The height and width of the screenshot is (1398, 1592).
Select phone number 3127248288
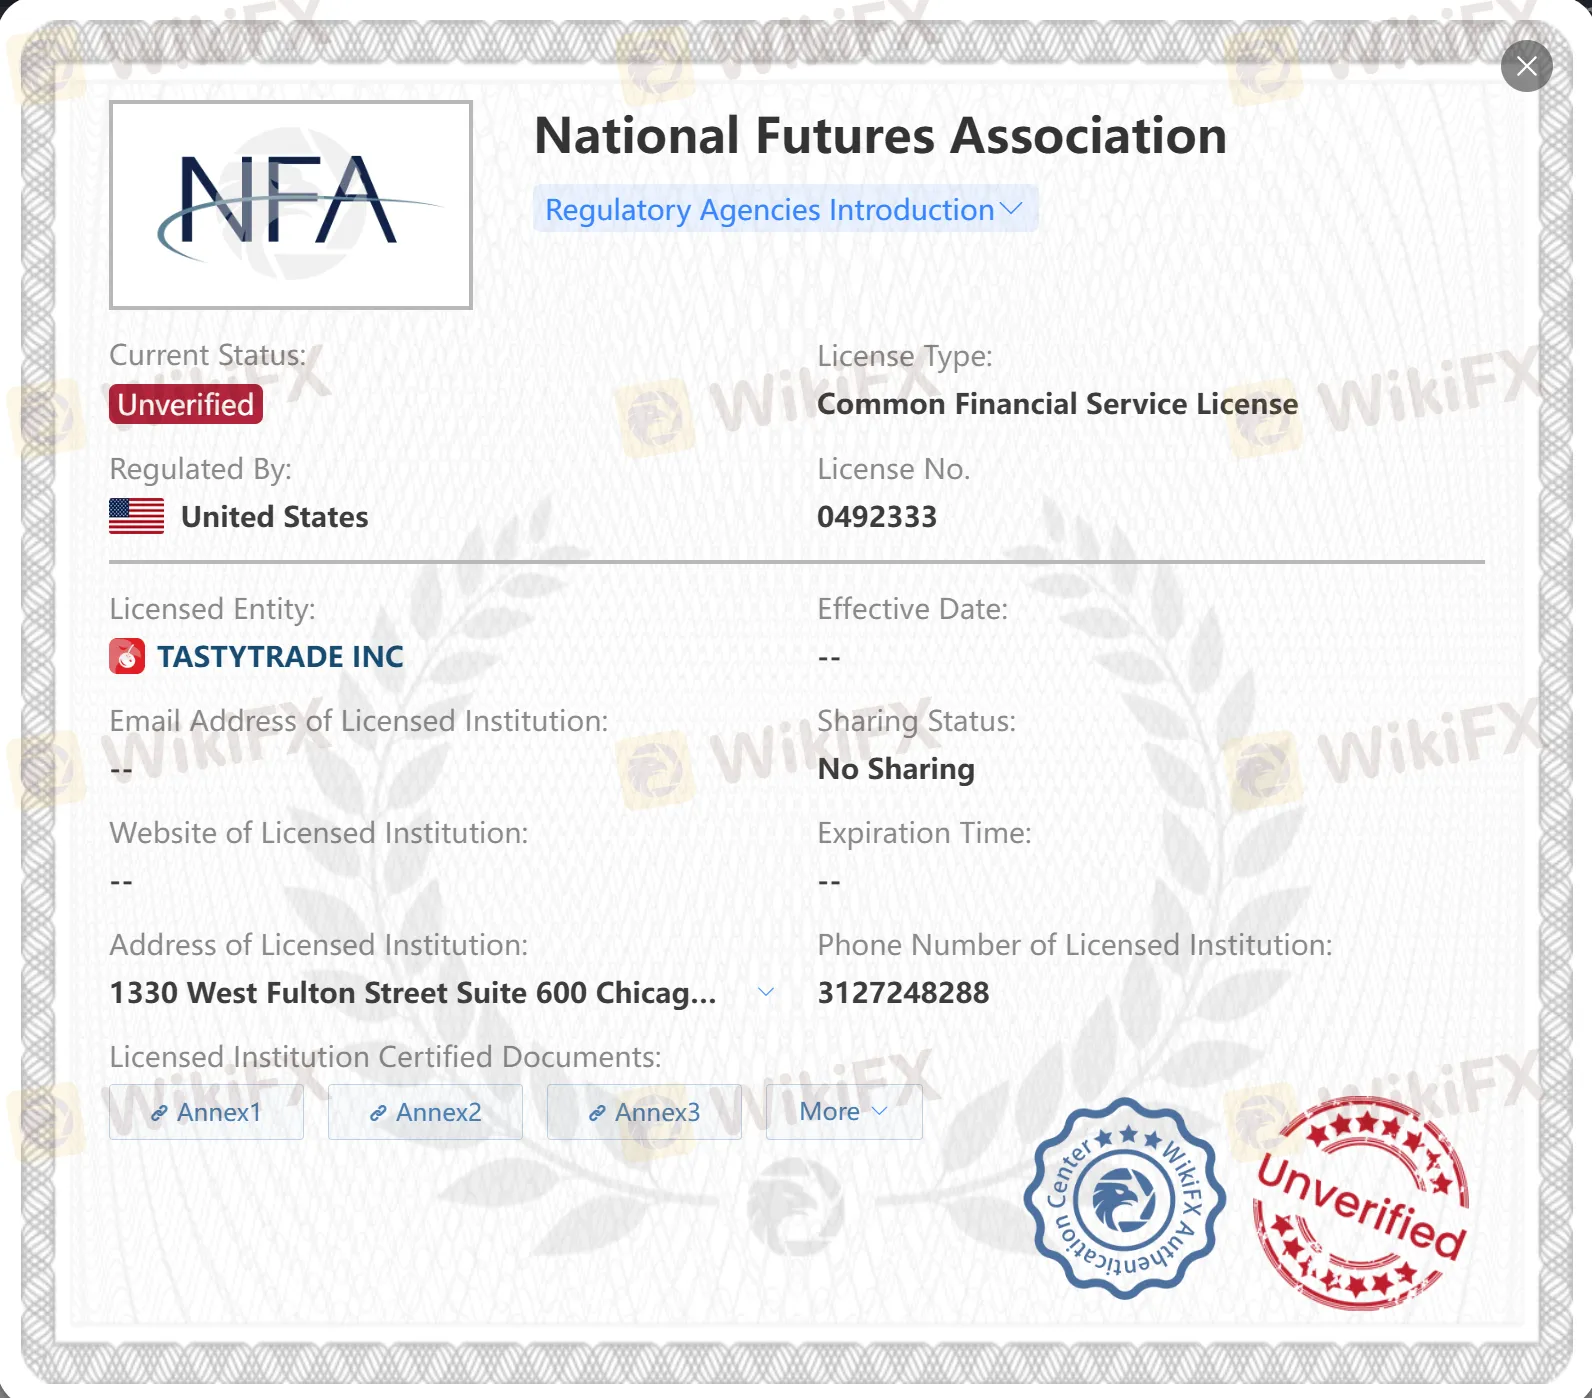point(903,992)
